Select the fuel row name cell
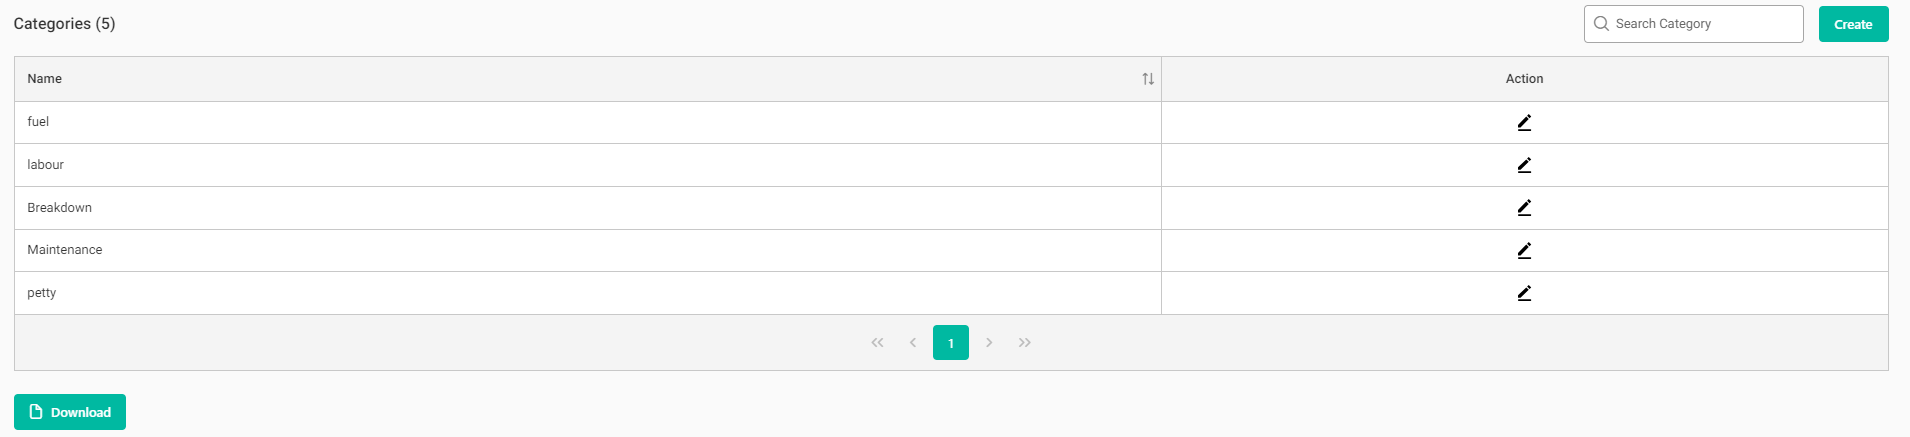The width and height of the screenshot is (1910, 437). [38, 122]
